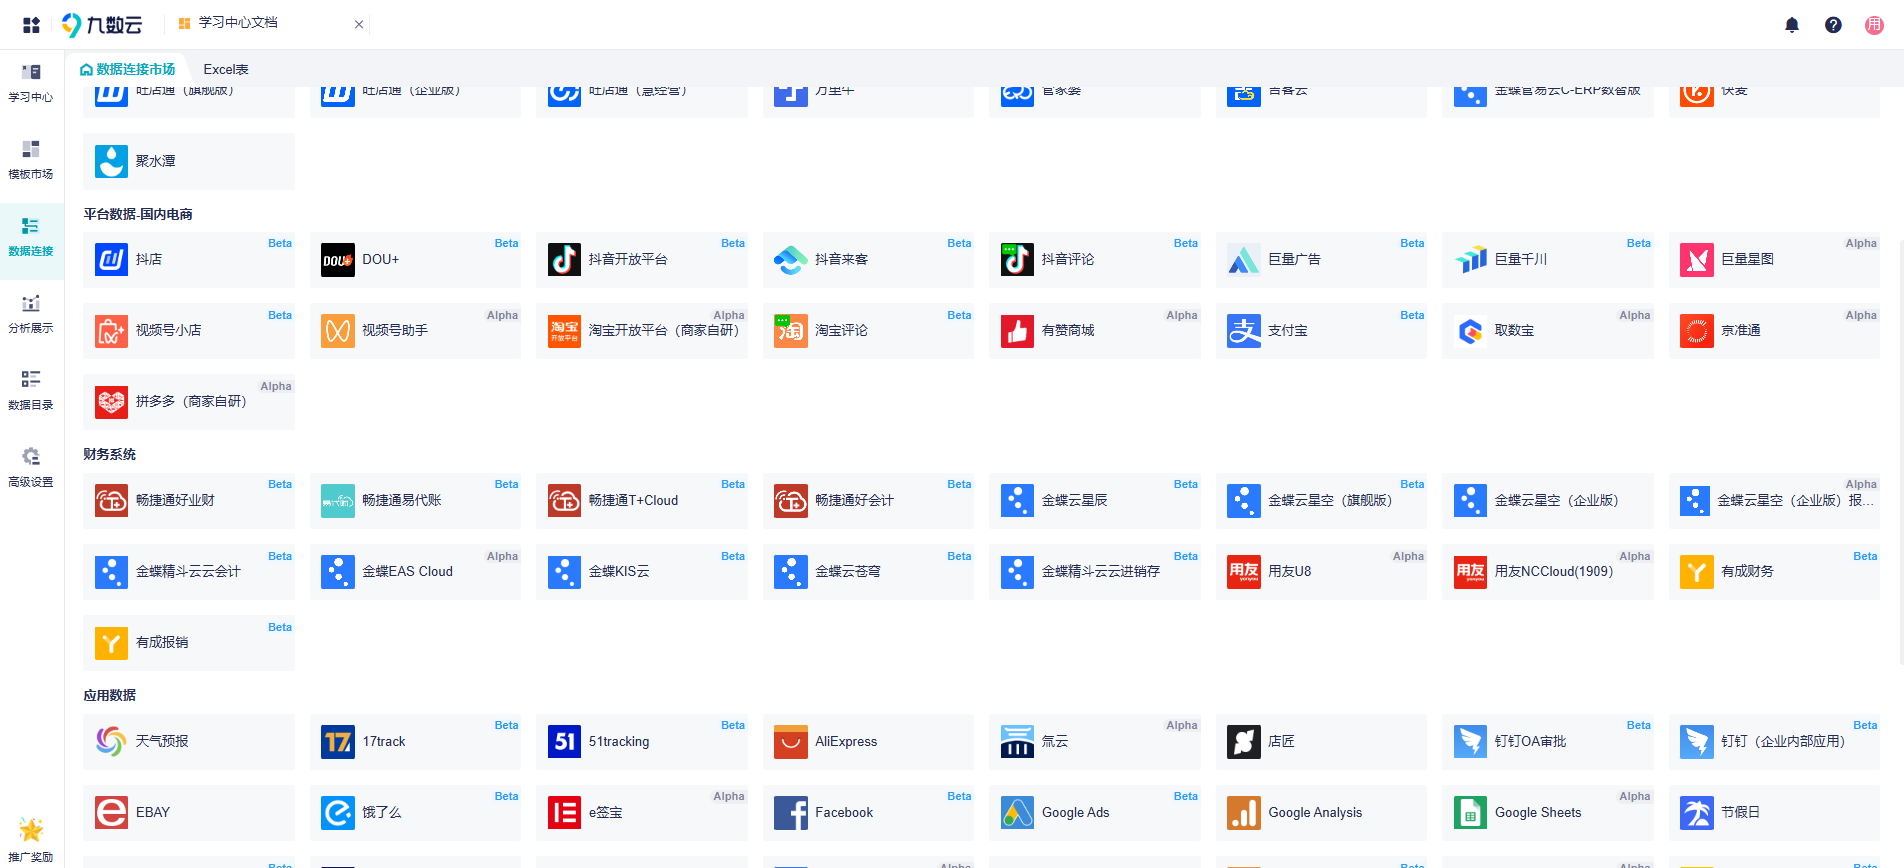Choose 巨量千川 connector icon

pyautogui.click(x=1470, y=259)
